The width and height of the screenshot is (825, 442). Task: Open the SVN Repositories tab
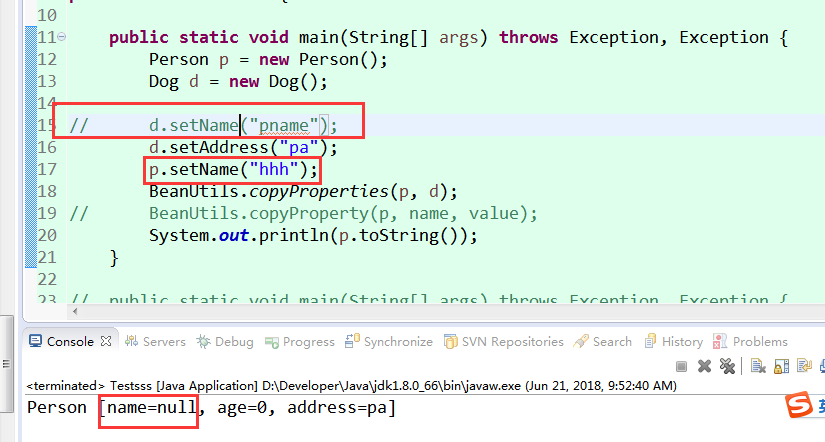pos(504,341)
